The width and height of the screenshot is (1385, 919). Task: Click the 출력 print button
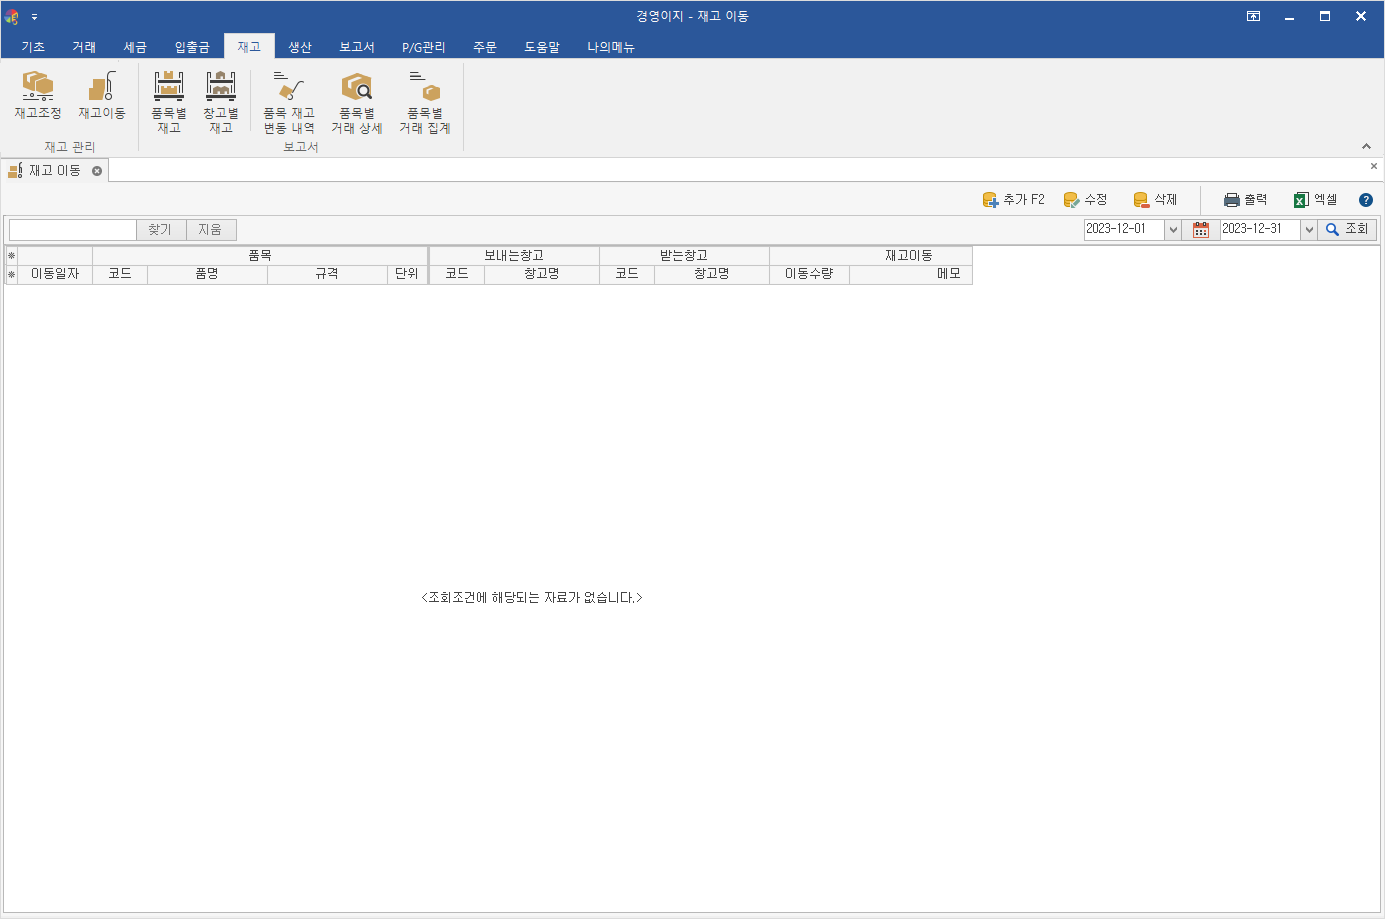point(1246,200)
